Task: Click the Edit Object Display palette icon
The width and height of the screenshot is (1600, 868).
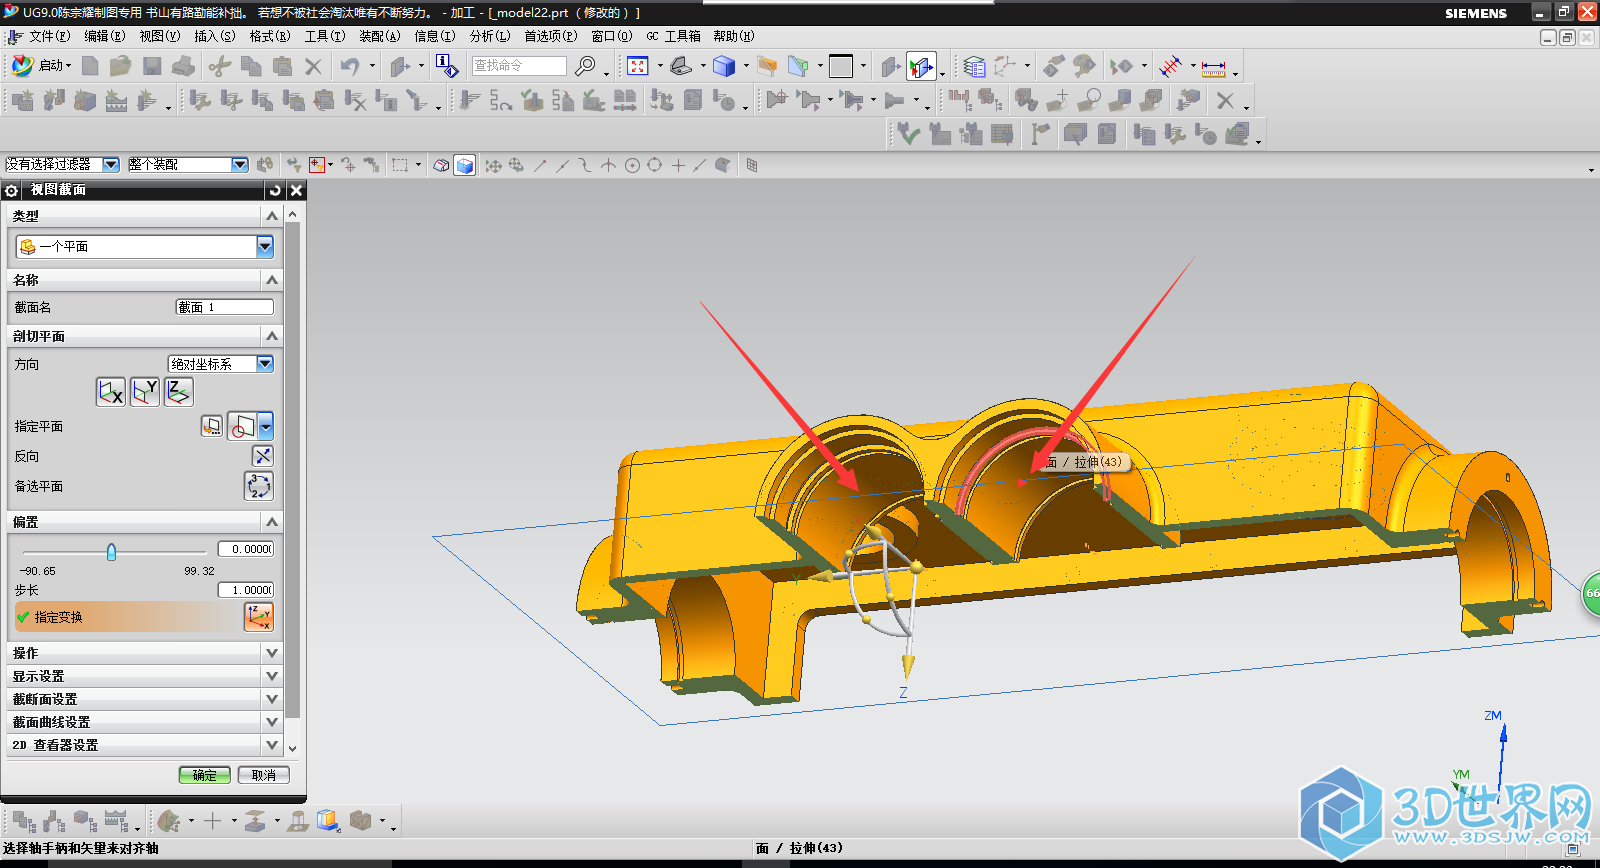Action: (x=1084, y=66)
